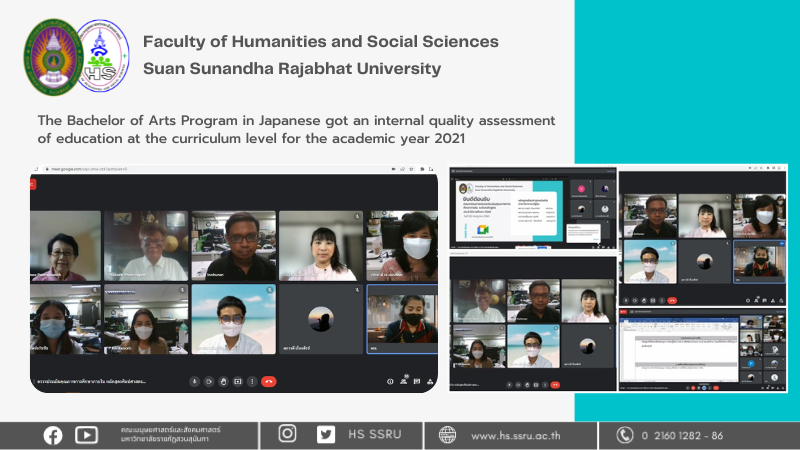Click the YouTube icon in footer

coord(86,434)
